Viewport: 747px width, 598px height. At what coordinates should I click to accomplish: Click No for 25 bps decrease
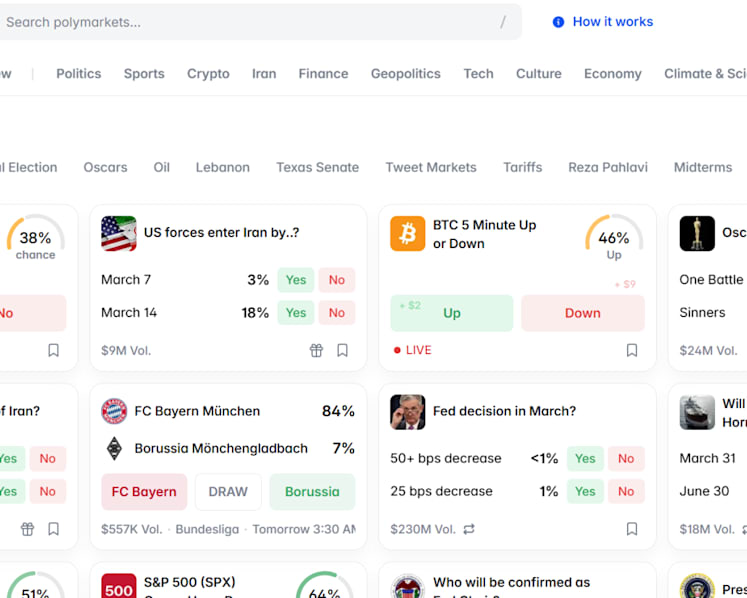pos(626,492)
